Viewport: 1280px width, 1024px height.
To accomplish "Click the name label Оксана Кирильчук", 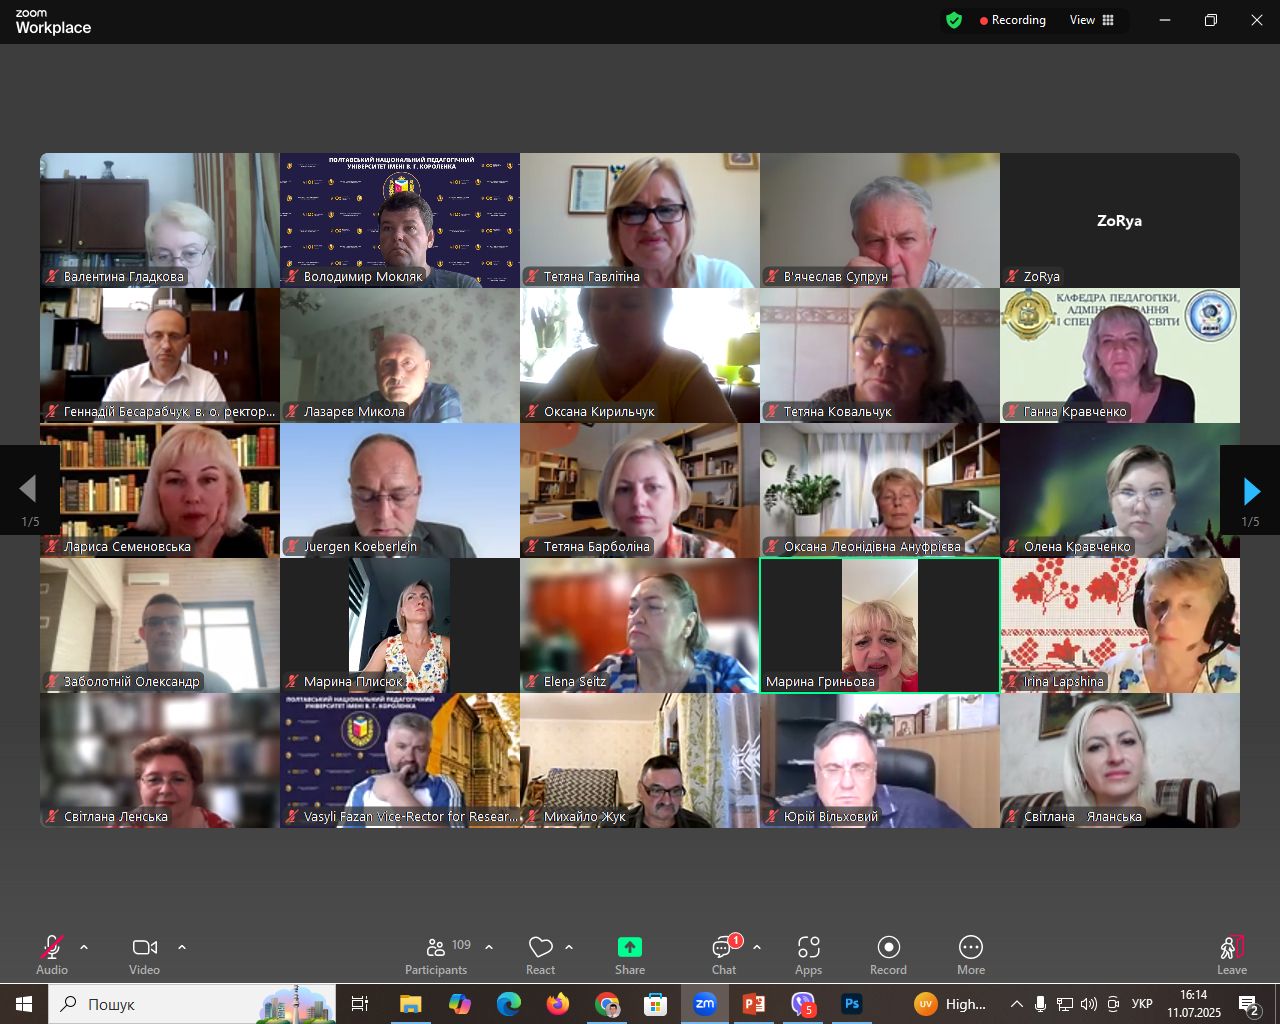I will point(599,412).
